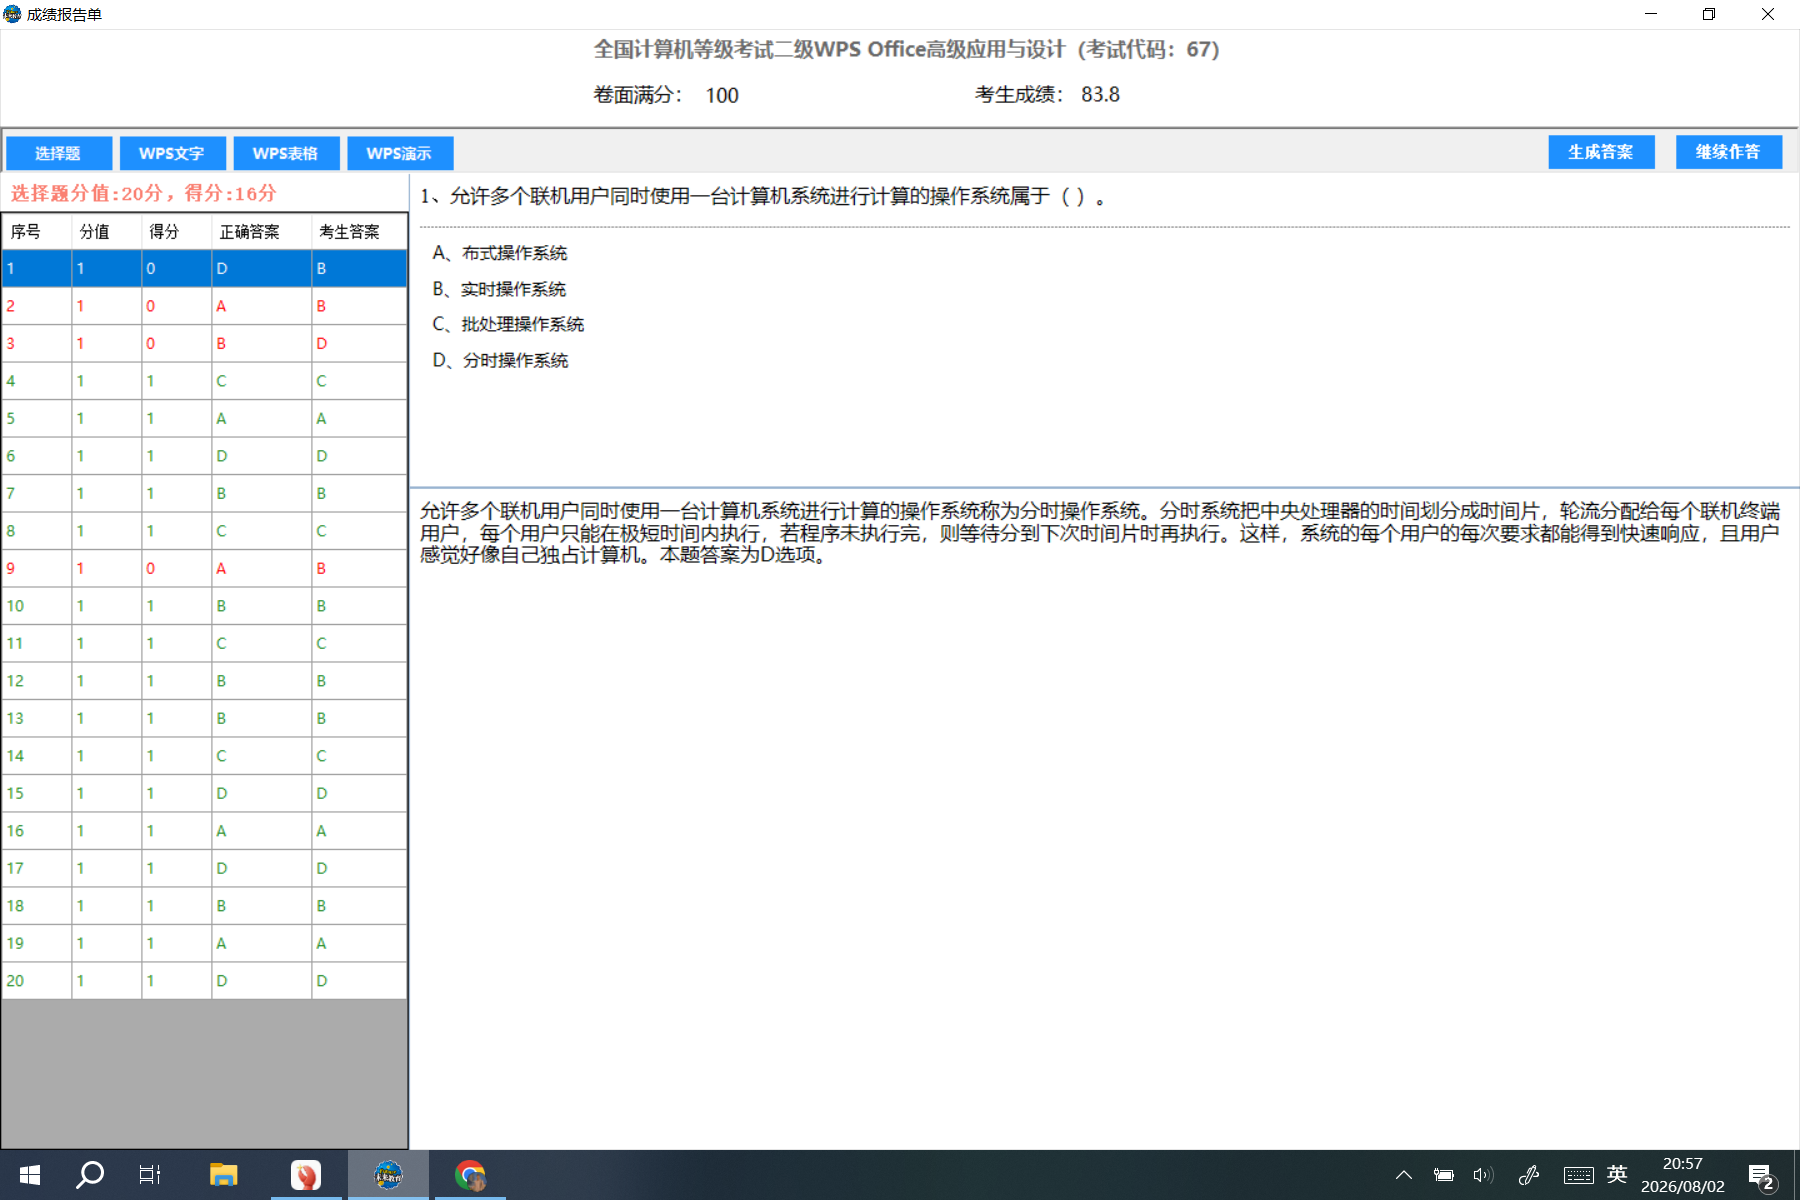Image resolution: width=1800 pixels, height=1200 pixels.
Task: Select question row 17 in the list
Action: 204,868
